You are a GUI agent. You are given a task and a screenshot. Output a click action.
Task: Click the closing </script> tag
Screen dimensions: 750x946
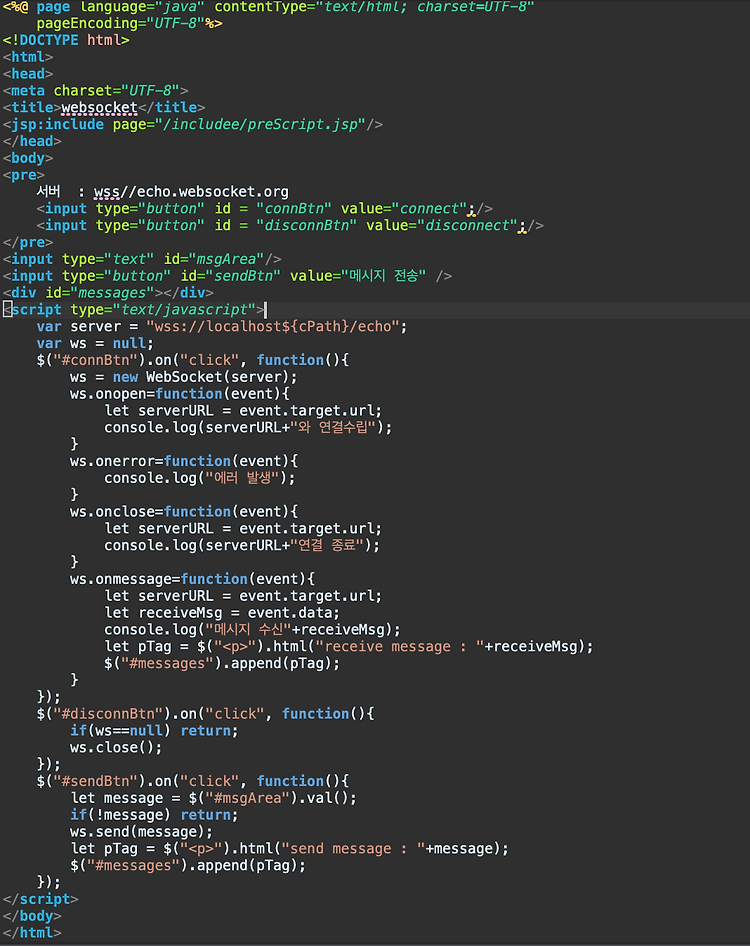click(x=40, y=900)
